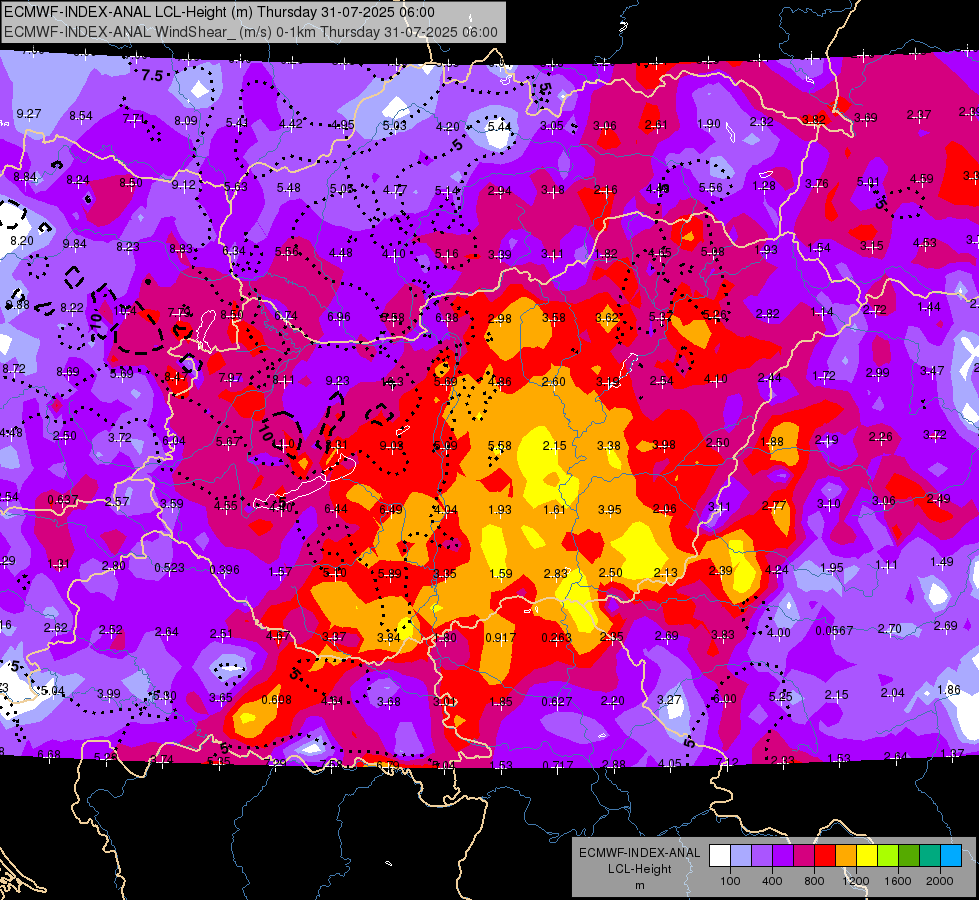Click the magenta legend swatch left of 800
This screenshot has width=979, height=900.
(x=804, y=855)
